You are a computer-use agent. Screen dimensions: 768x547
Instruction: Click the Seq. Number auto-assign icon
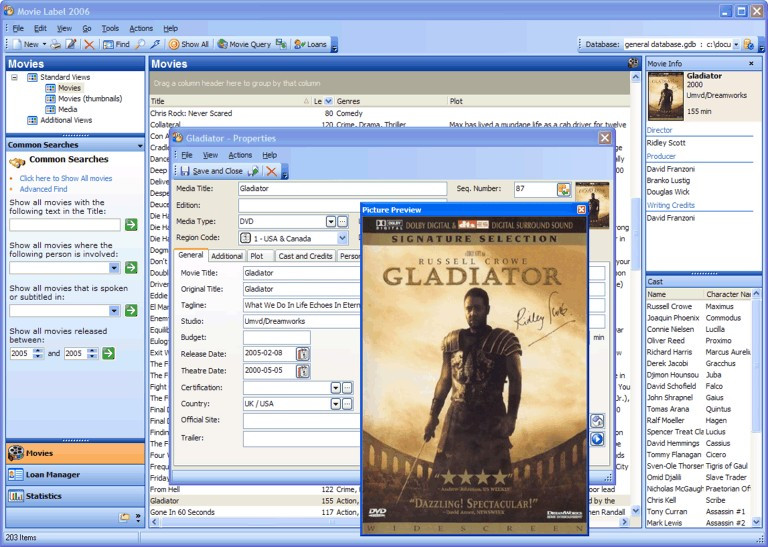tap(564, 190)
